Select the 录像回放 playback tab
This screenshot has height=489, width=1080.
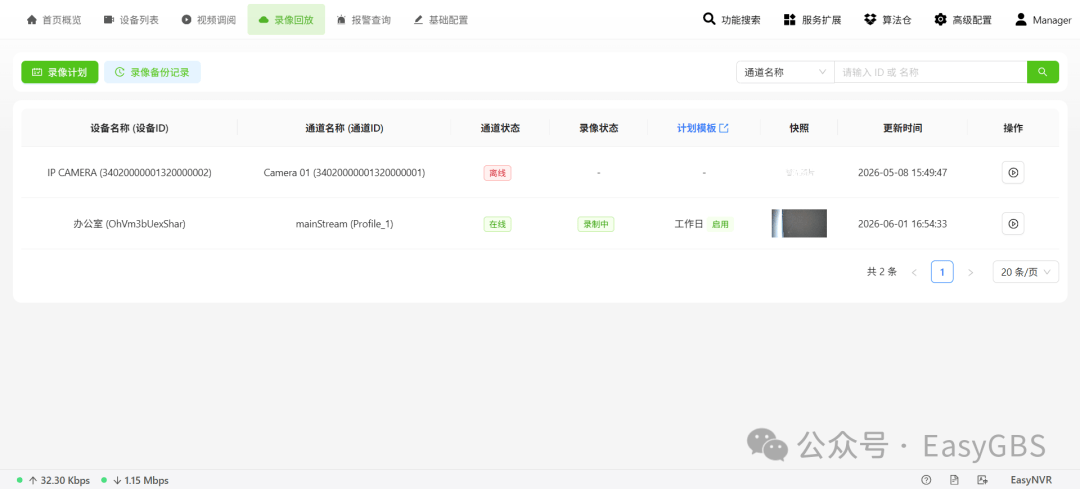tap(286, 20)
